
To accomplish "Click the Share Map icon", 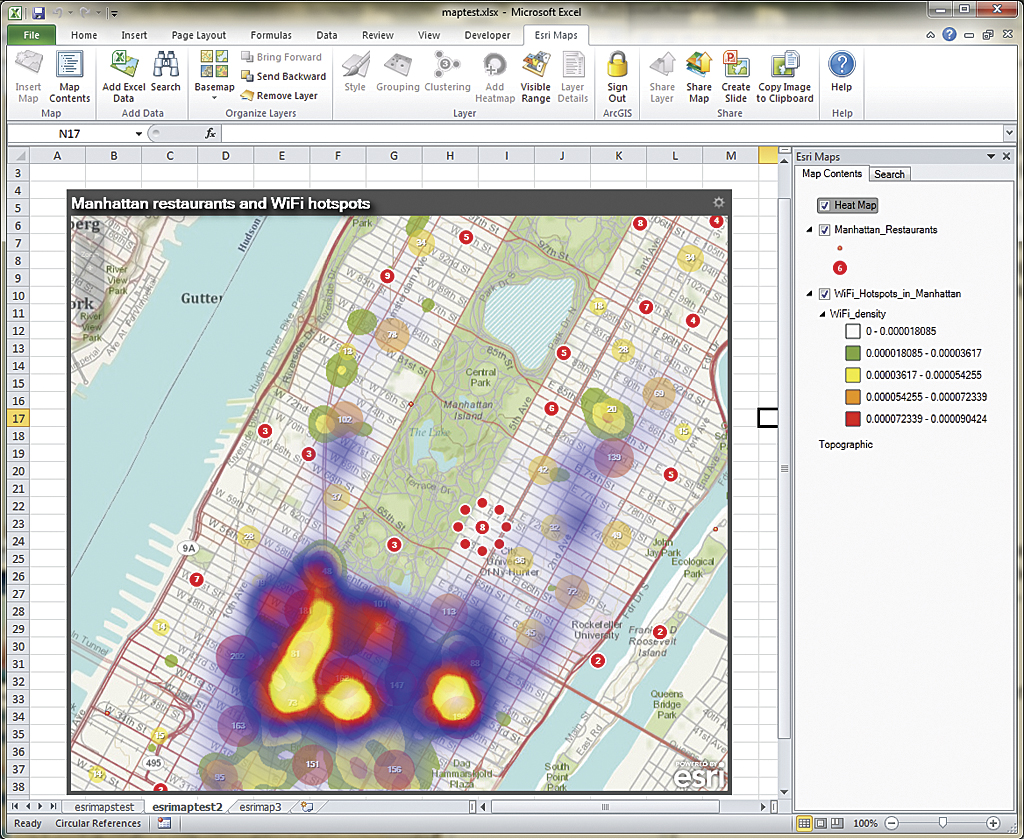I will pos(699,77).
